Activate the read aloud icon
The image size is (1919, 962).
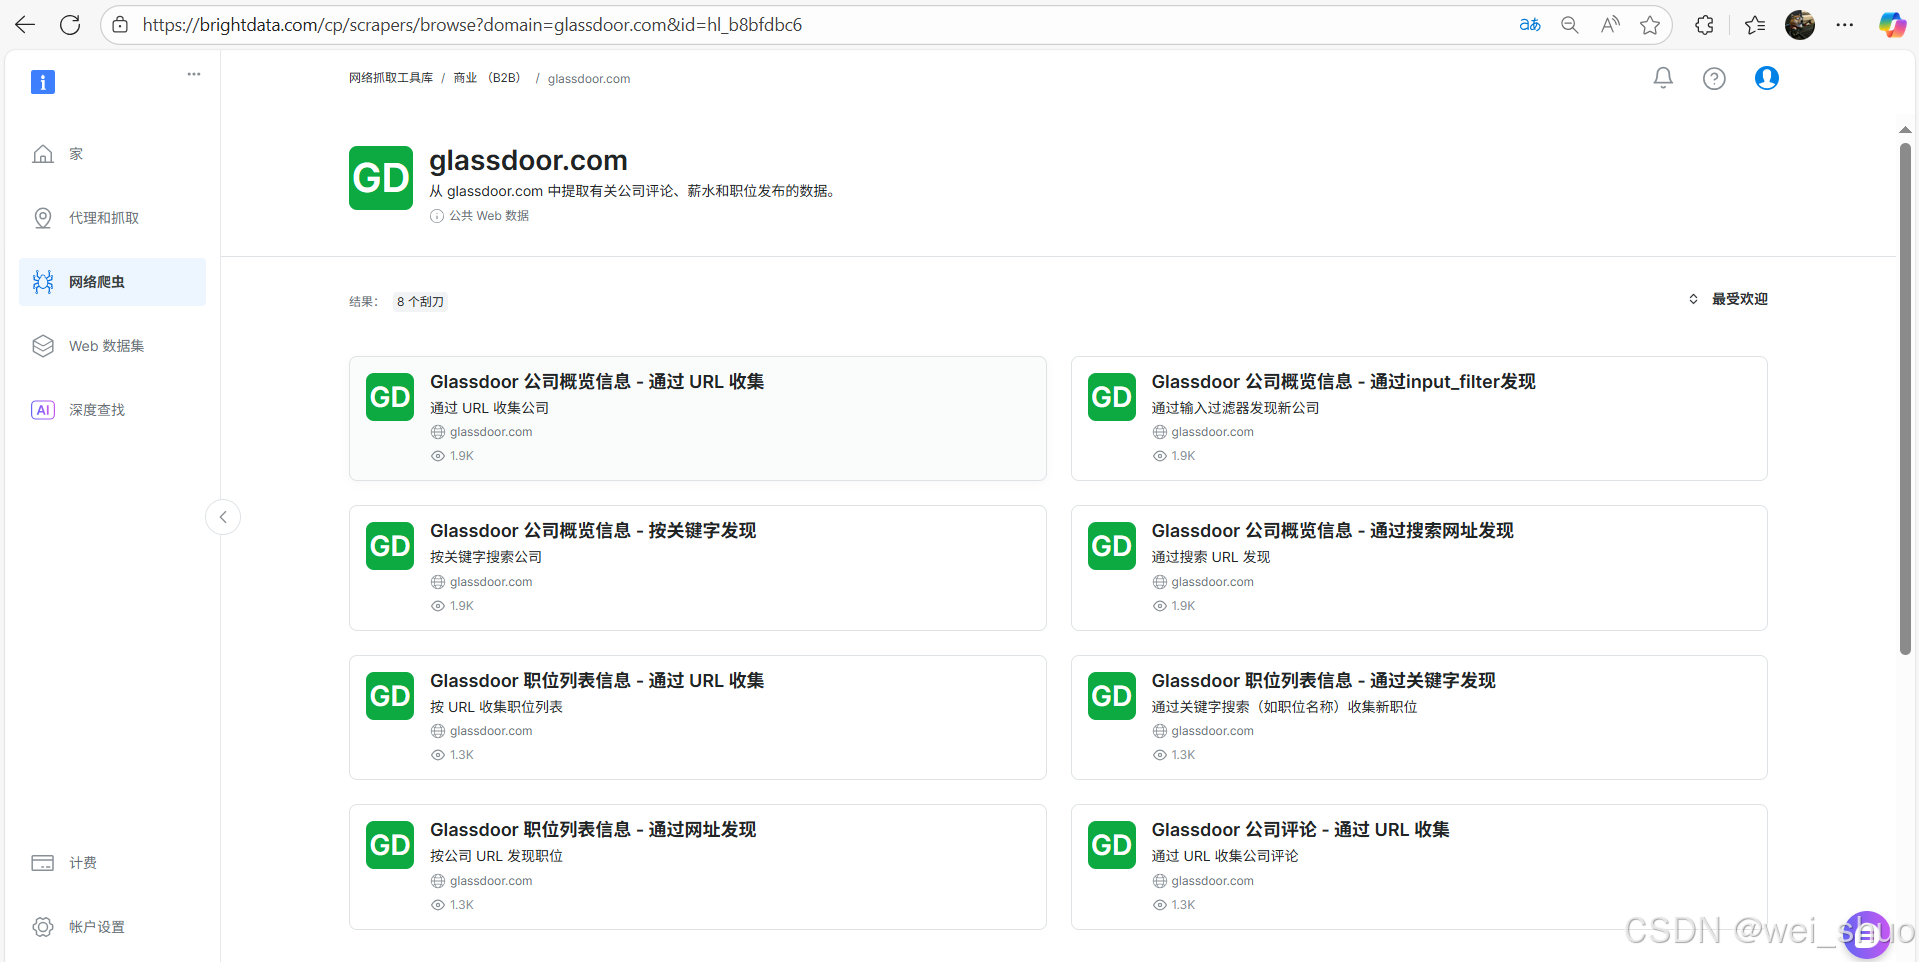[x=1610, y=25]
